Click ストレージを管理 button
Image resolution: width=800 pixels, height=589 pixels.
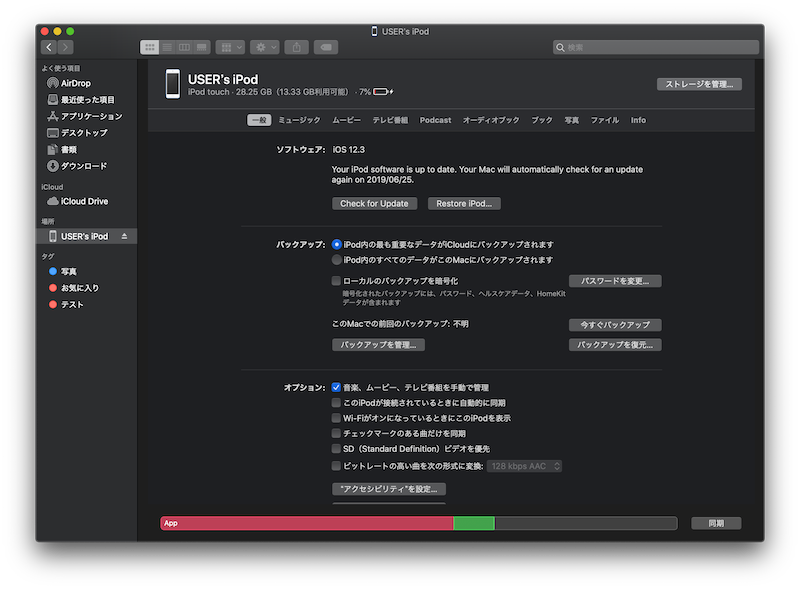(699, 84)
